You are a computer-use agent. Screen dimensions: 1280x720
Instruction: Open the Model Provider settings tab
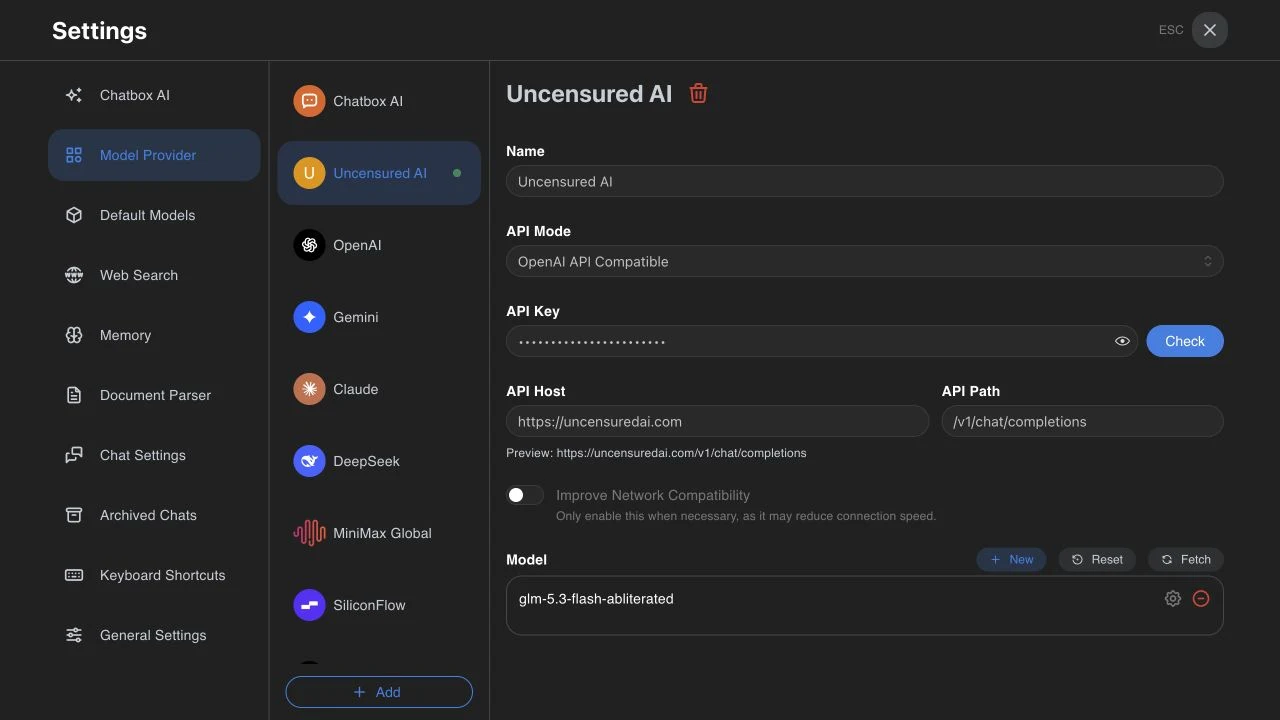click(x=154, y=155)
